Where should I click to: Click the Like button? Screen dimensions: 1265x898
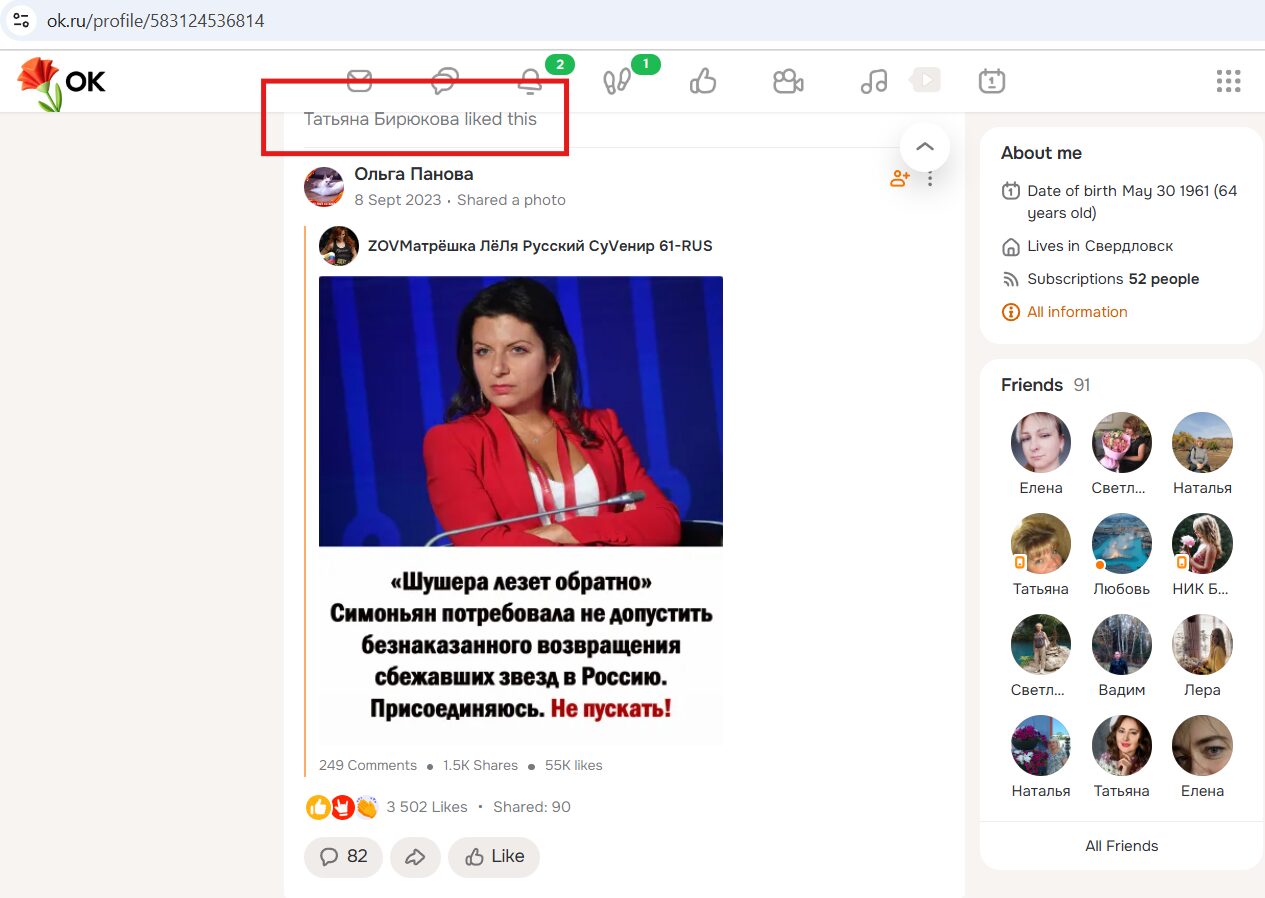pos(494,857)
